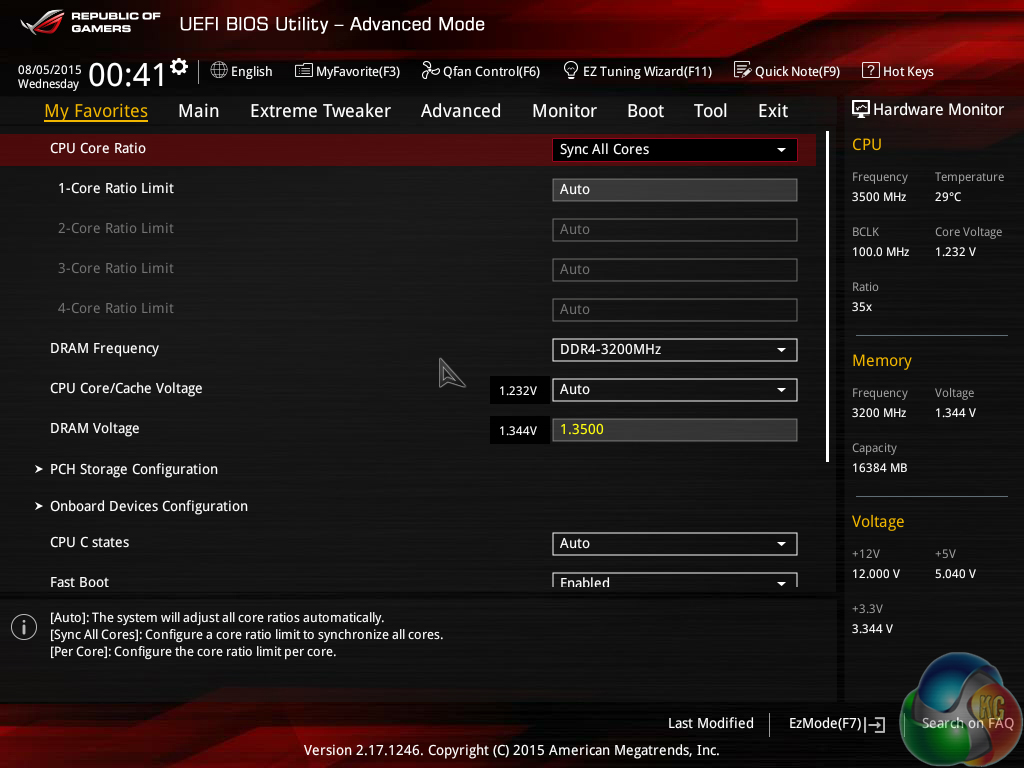Click the 3200 MHz memory frequency reading
The height and width of the screenshot is (768, 1024).
click(878, 413)
